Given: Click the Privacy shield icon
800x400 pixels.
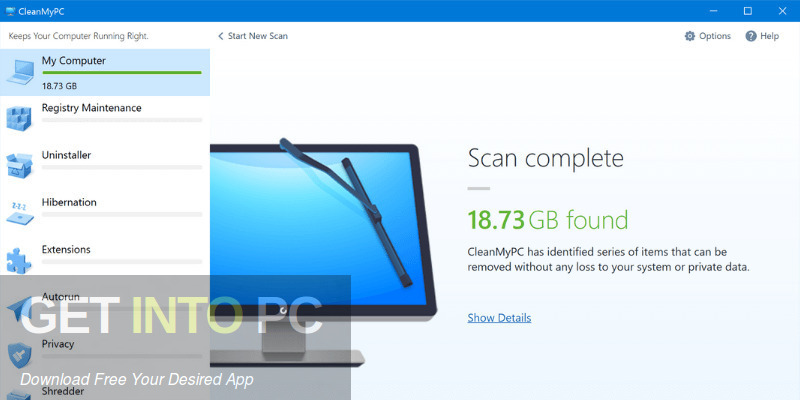Looking at the screenshot, I should click(x=20, y=355).
